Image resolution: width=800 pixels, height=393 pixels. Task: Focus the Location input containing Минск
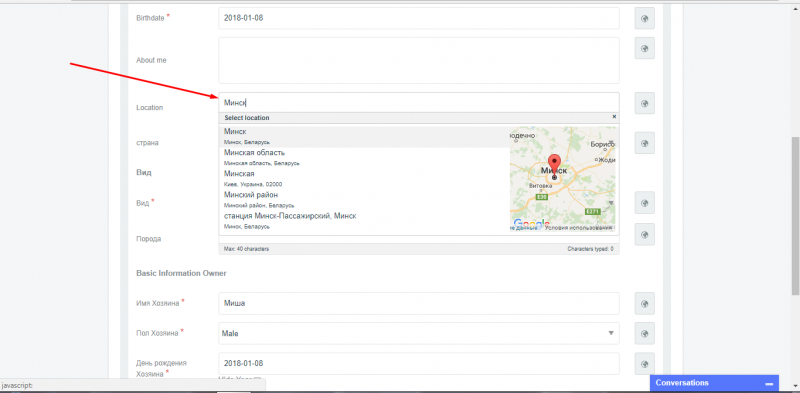pos(419,103)
